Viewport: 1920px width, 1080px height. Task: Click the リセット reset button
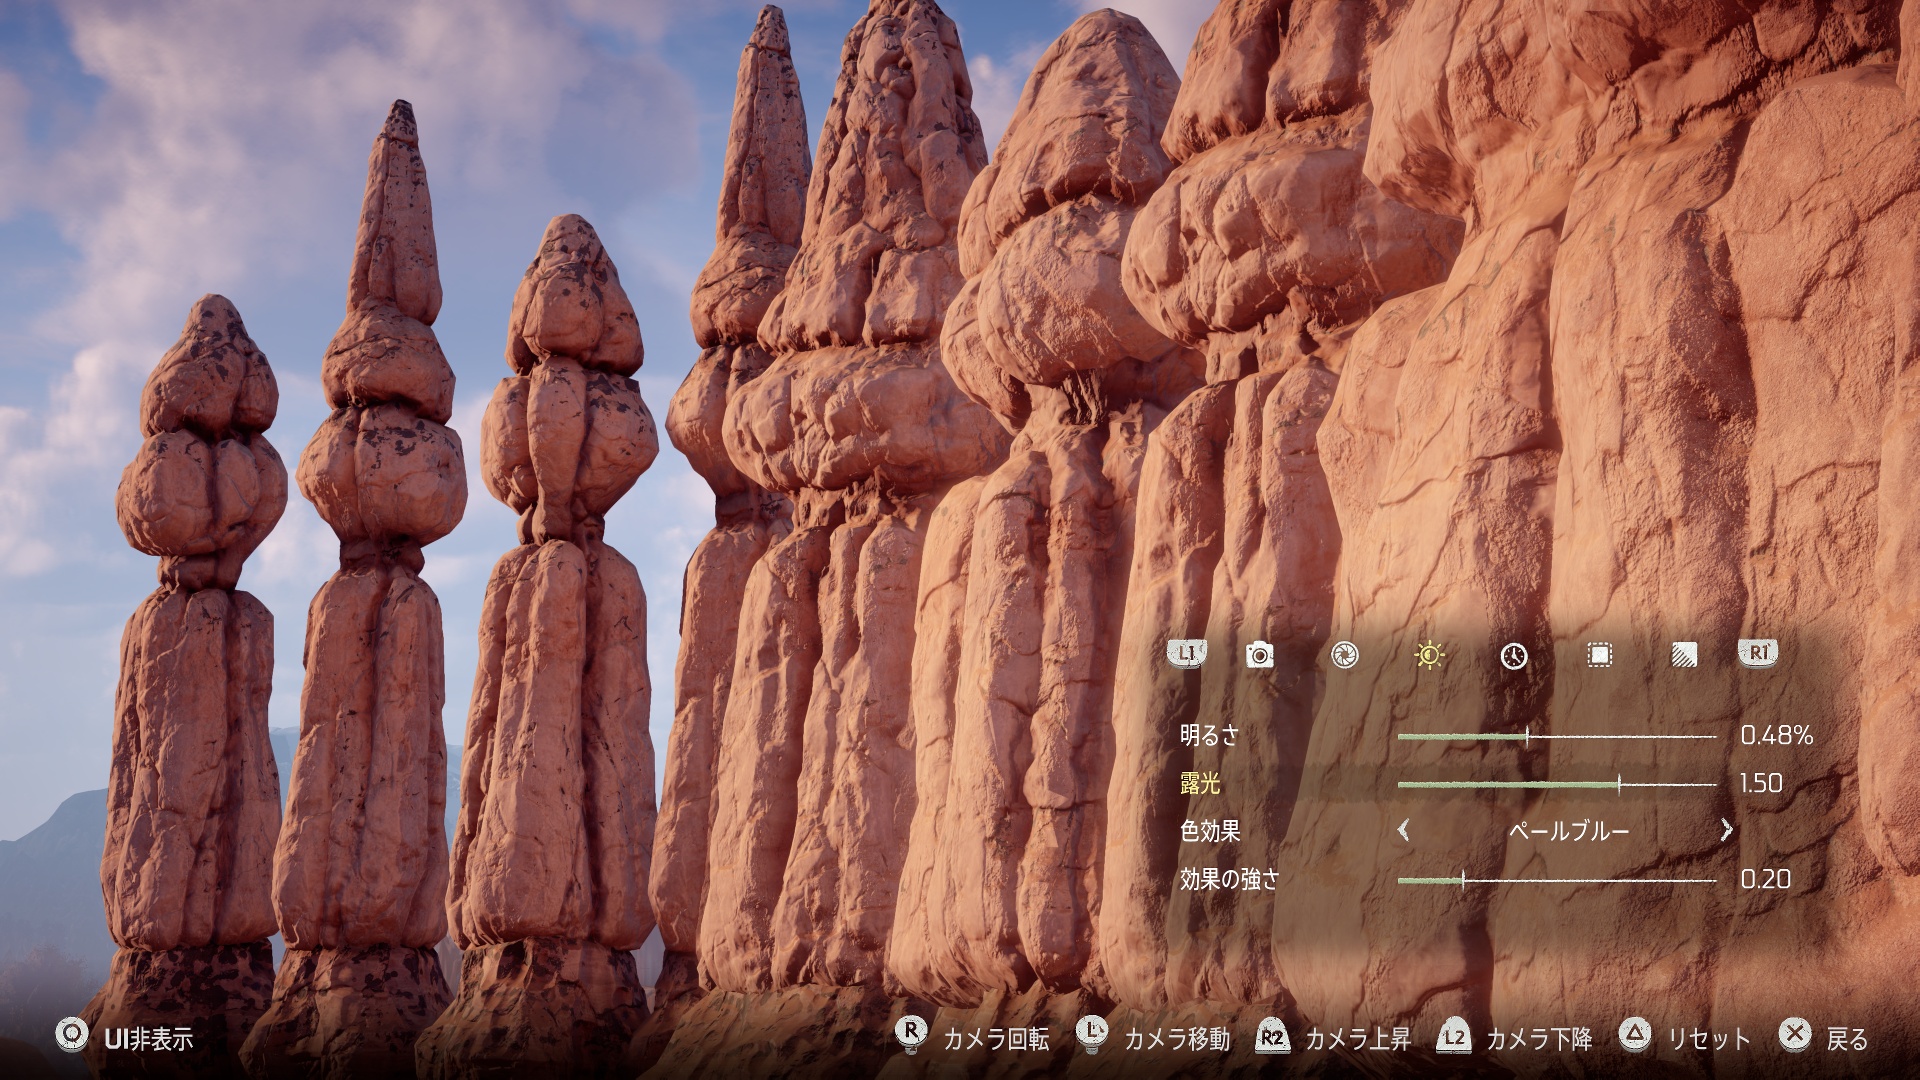pos(1708,1039)
